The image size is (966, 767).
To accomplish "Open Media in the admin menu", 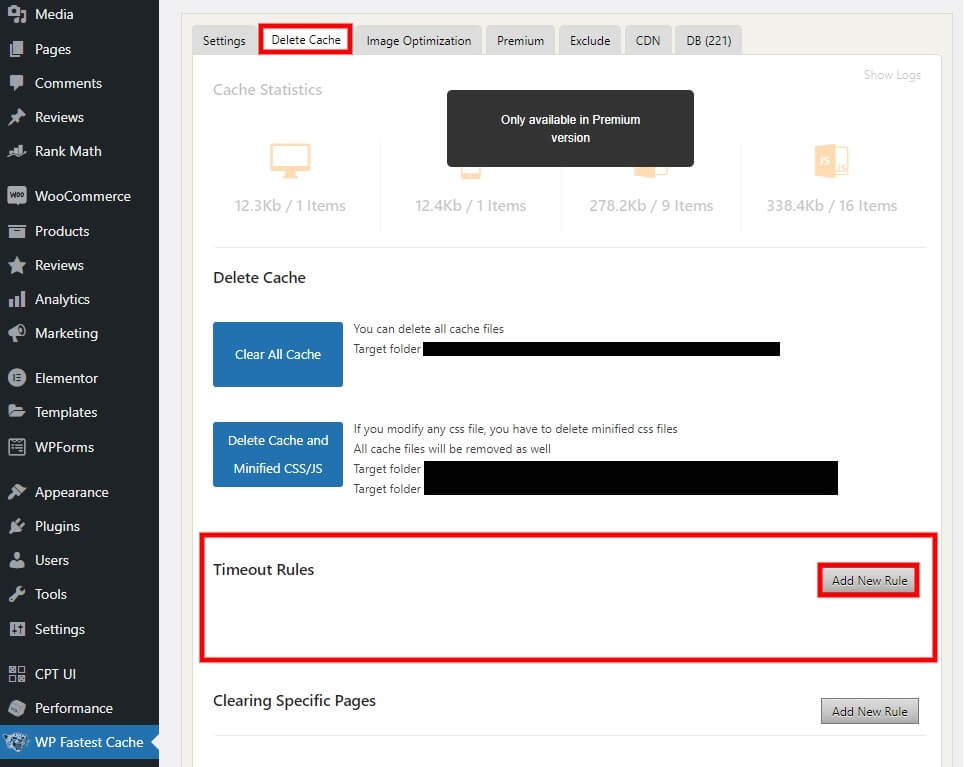I will pyautogui.click(x=54, y=14).
